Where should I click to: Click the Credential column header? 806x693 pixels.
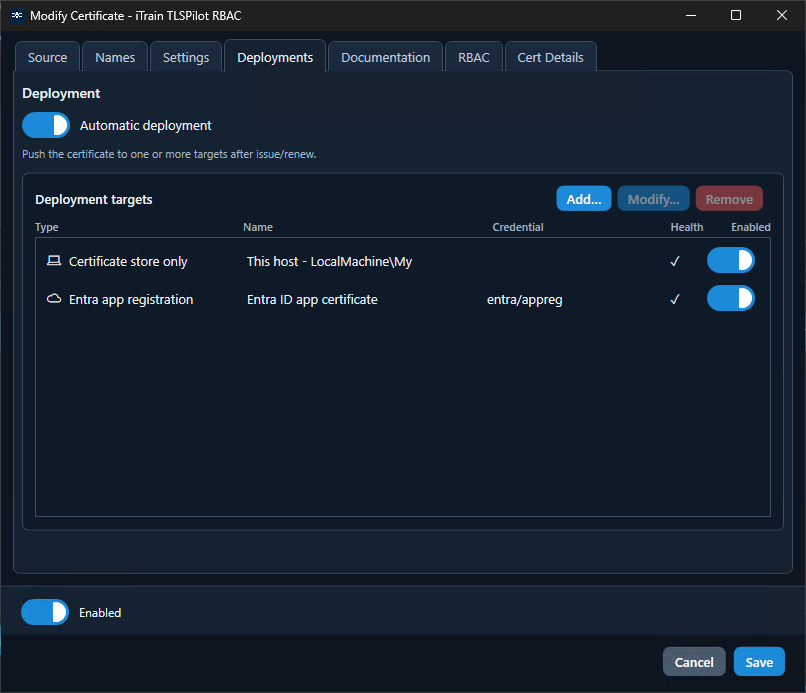point(518,227)
